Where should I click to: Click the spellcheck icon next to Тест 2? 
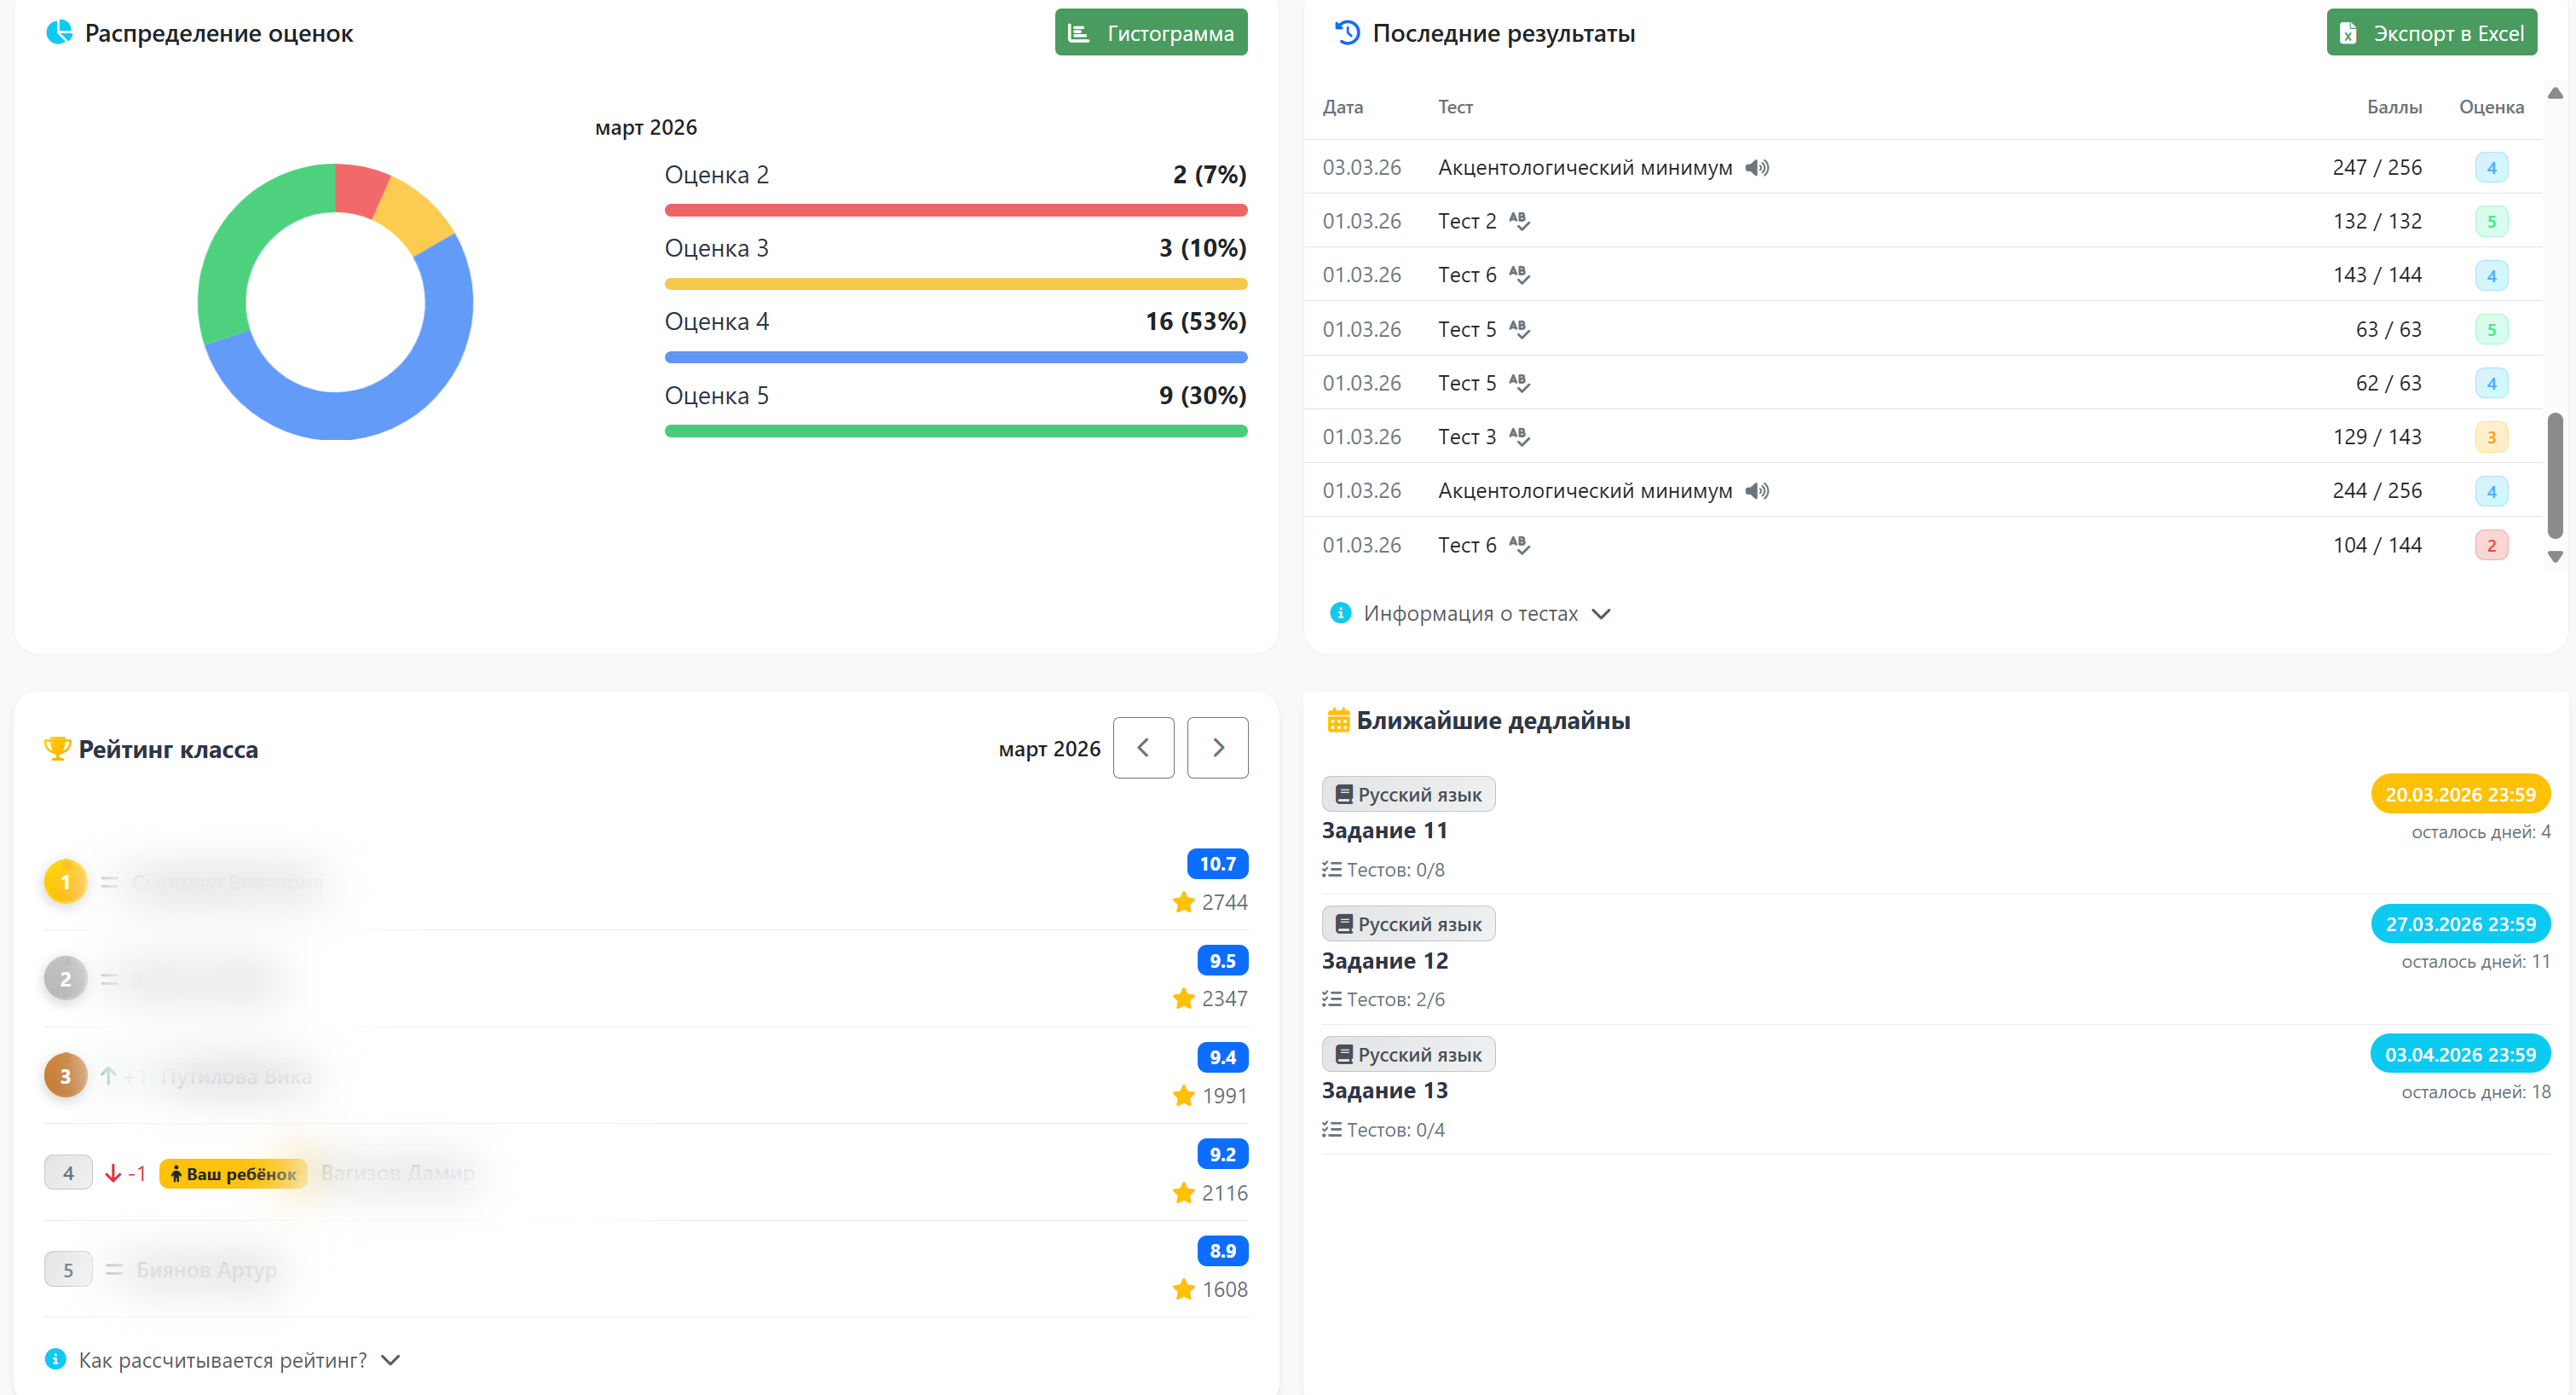click(1519, 221)
